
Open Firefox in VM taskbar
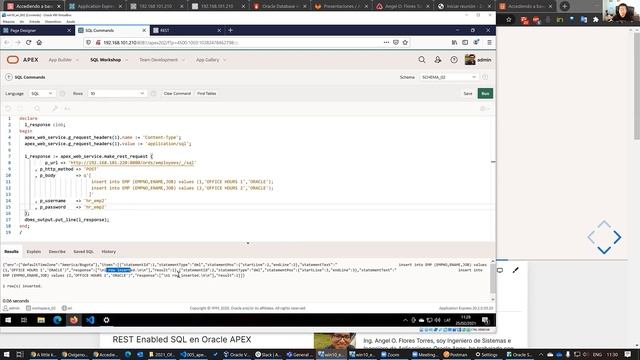click(73, 320)
